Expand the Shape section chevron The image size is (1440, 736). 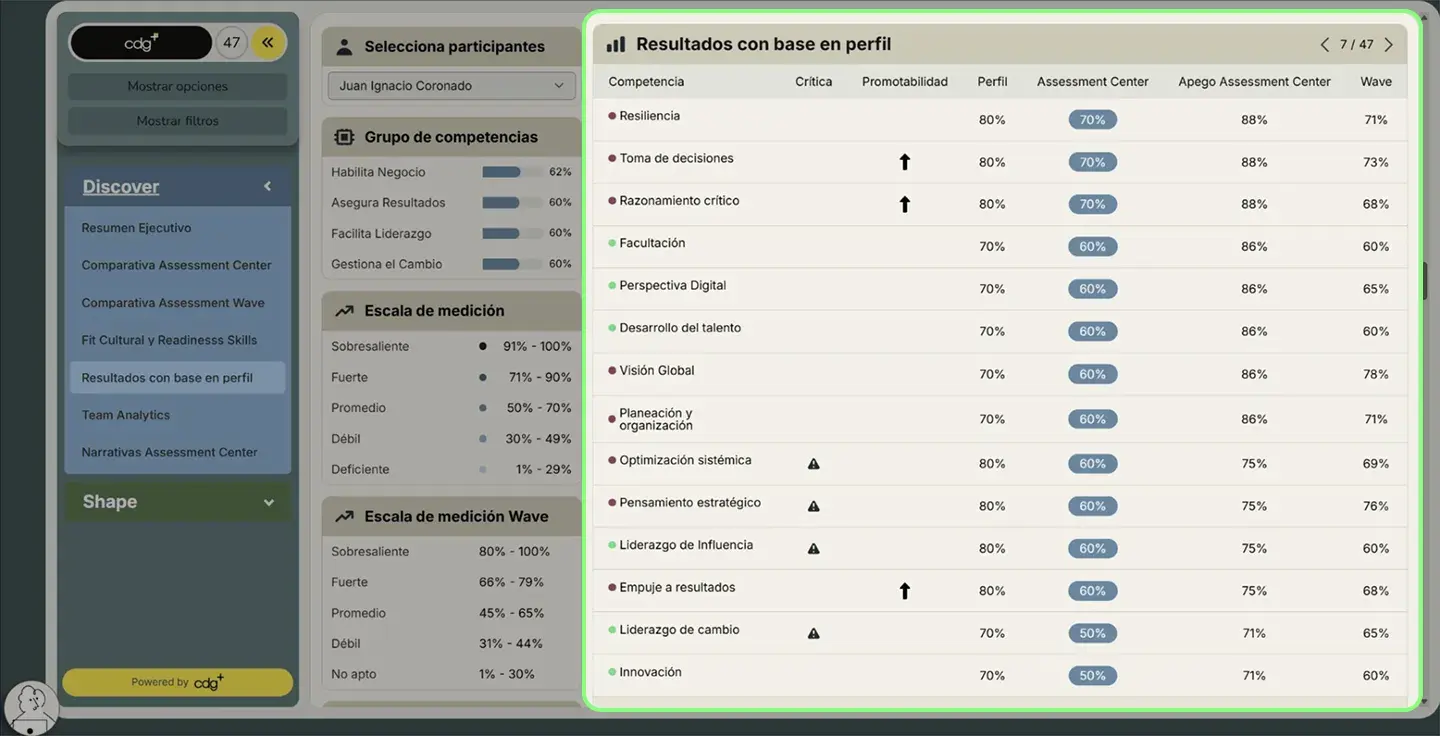(268, 503)
